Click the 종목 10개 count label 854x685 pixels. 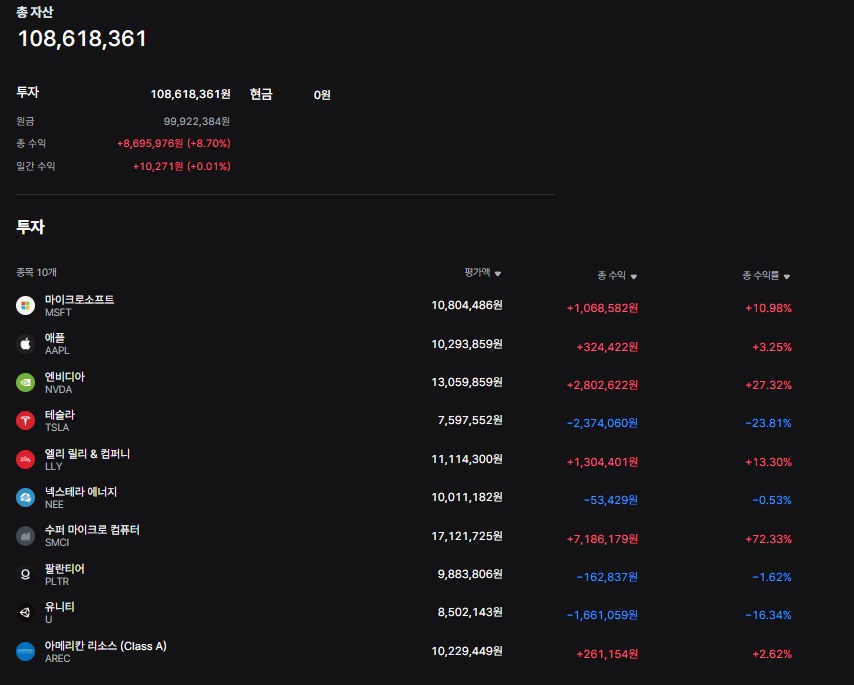36,272
